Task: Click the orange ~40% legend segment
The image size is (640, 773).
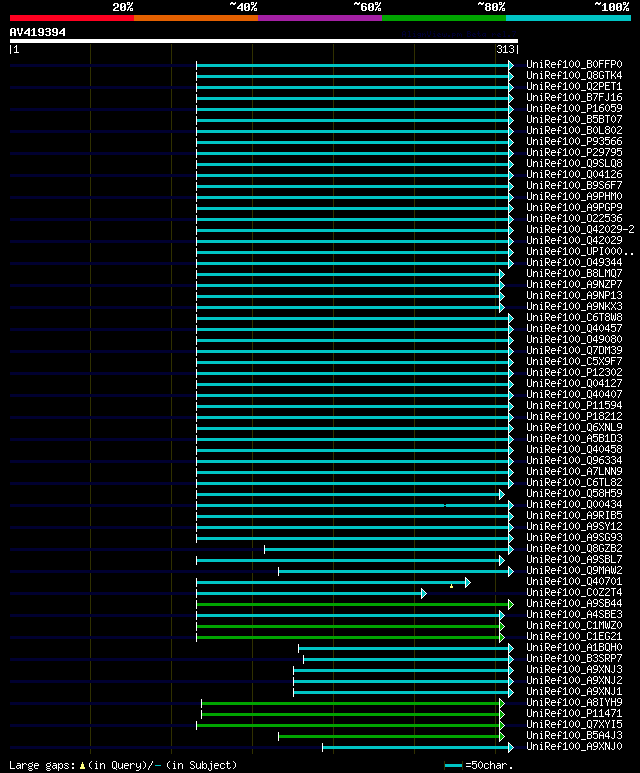Action: [x=196, y=18]
